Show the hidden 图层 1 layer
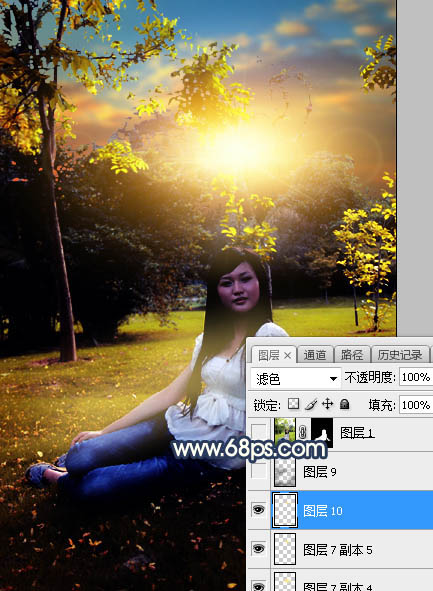This screenshot has height=591, width=433. [259, 432]
